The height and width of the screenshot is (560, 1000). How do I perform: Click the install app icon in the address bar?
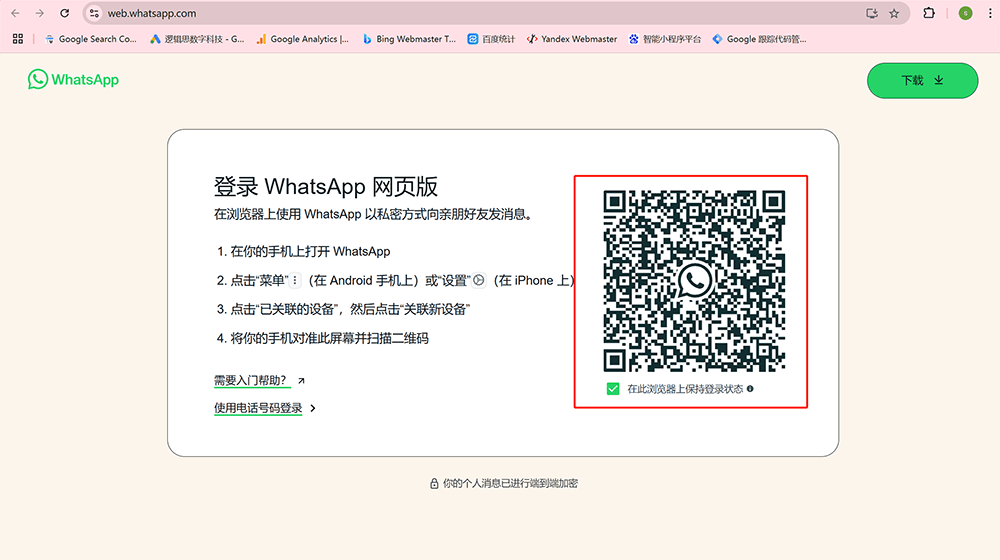[x=872, y=13]
